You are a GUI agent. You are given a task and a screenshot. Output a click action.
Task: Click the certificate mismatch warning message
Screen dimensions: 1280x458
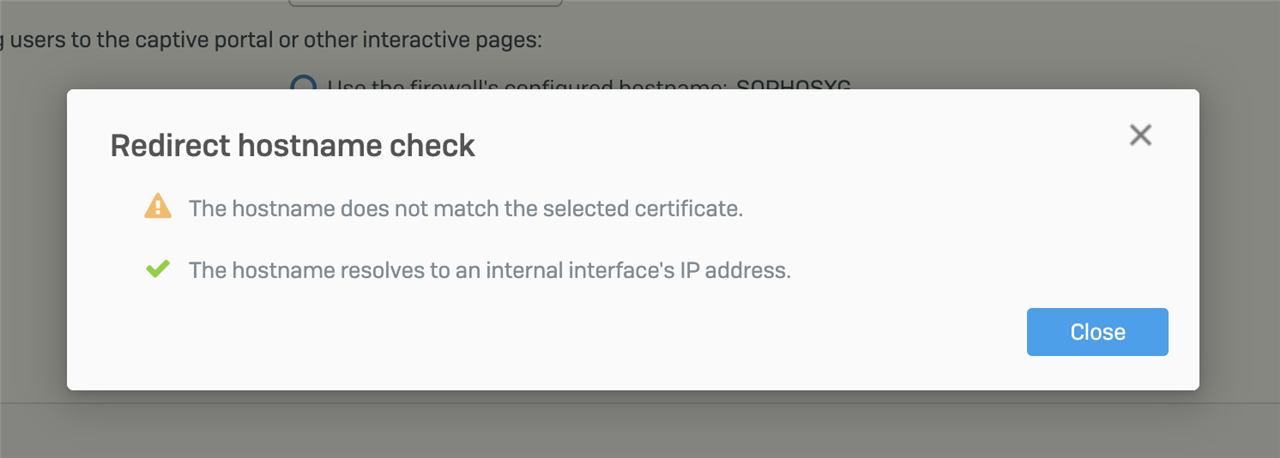[466, 209]
